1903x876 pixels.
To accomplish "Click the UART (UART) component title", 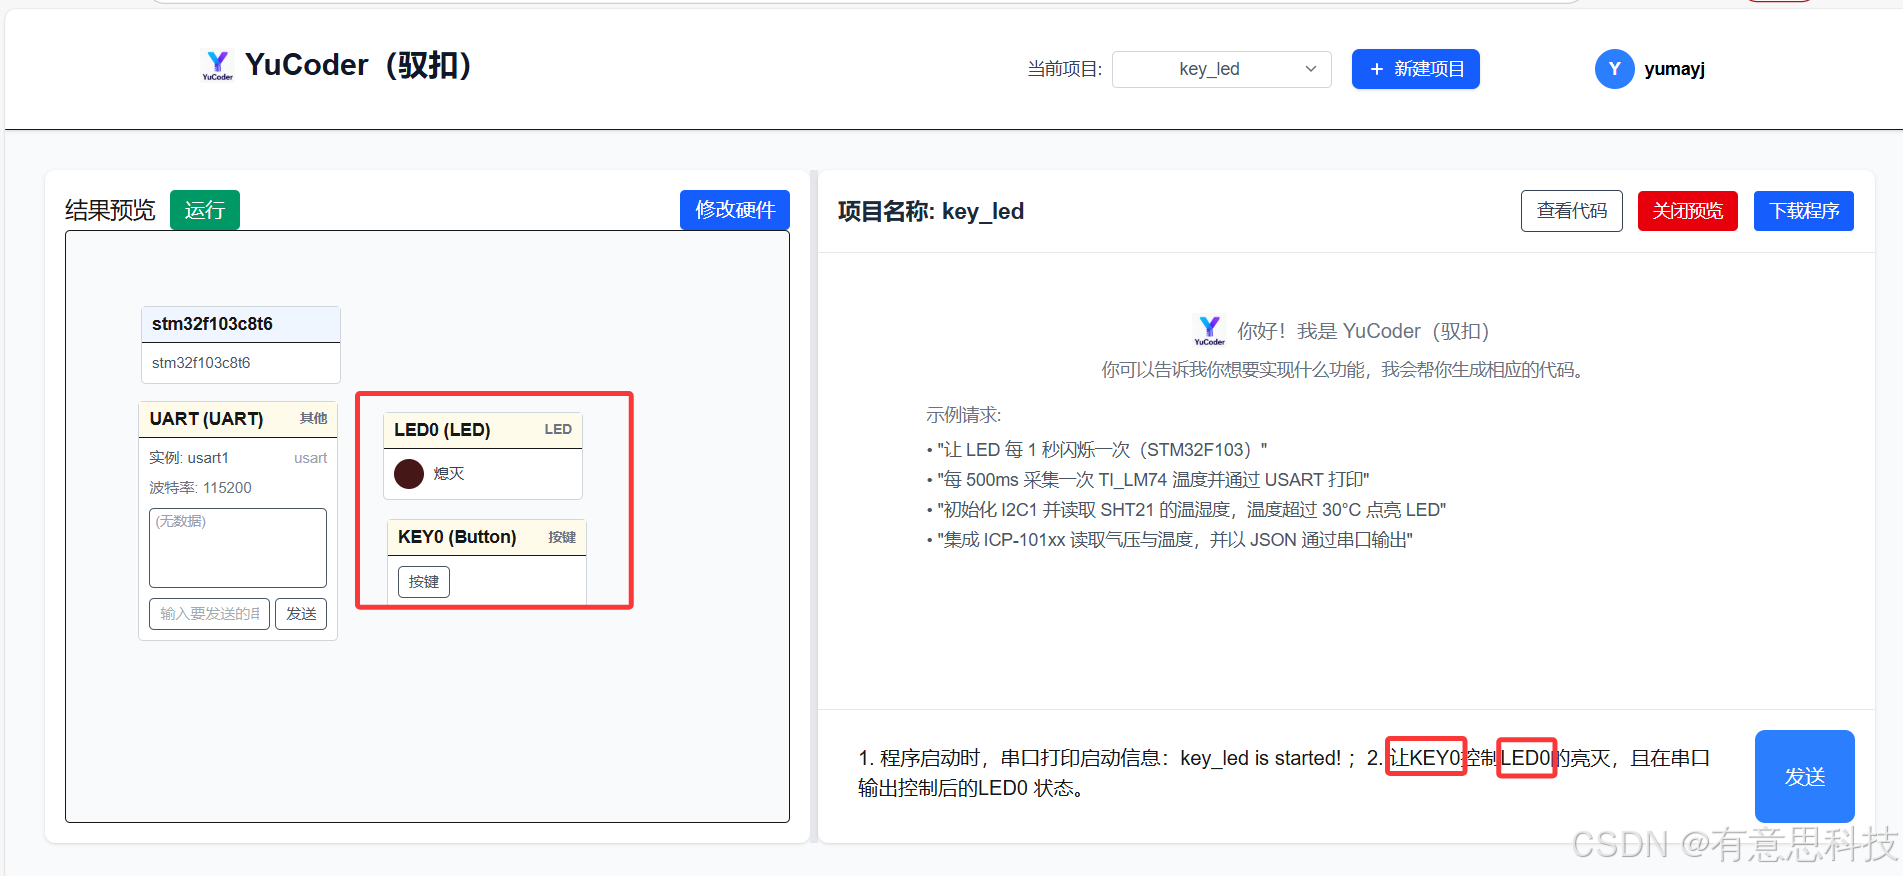I will [206, 419].
